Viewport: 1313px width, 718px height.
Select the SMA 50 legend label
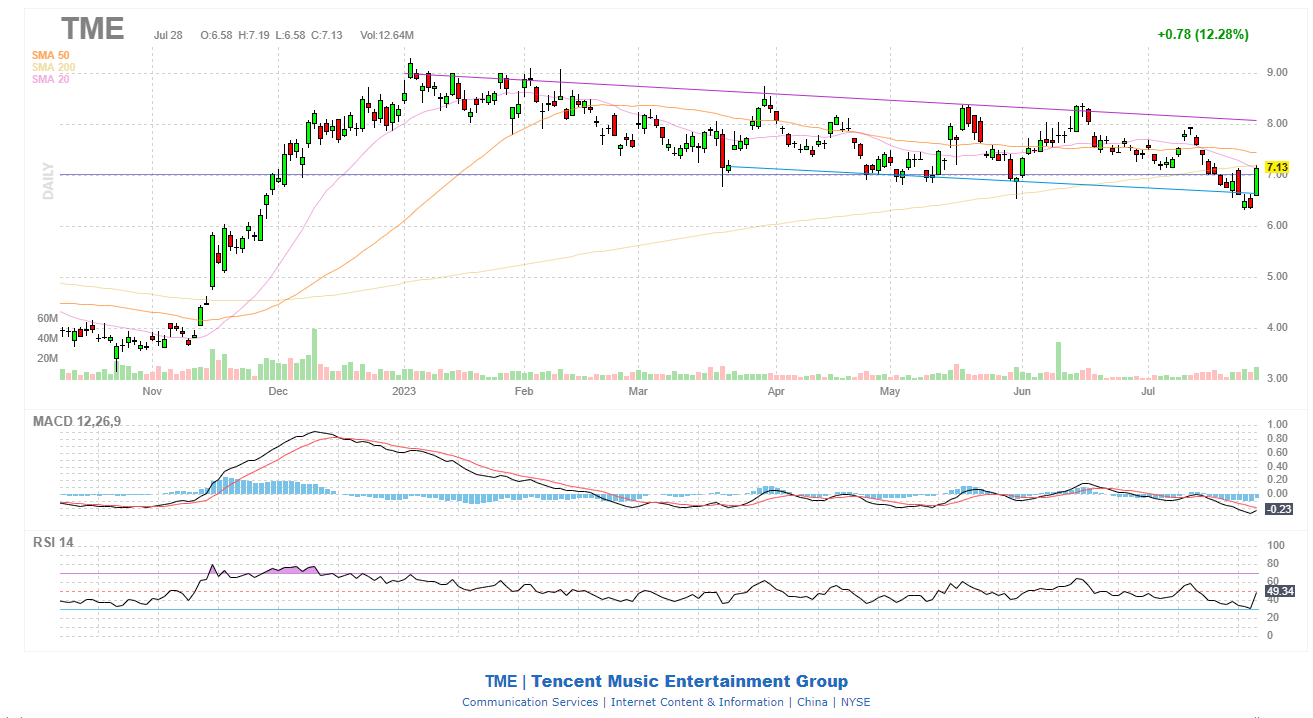(50, 55)
